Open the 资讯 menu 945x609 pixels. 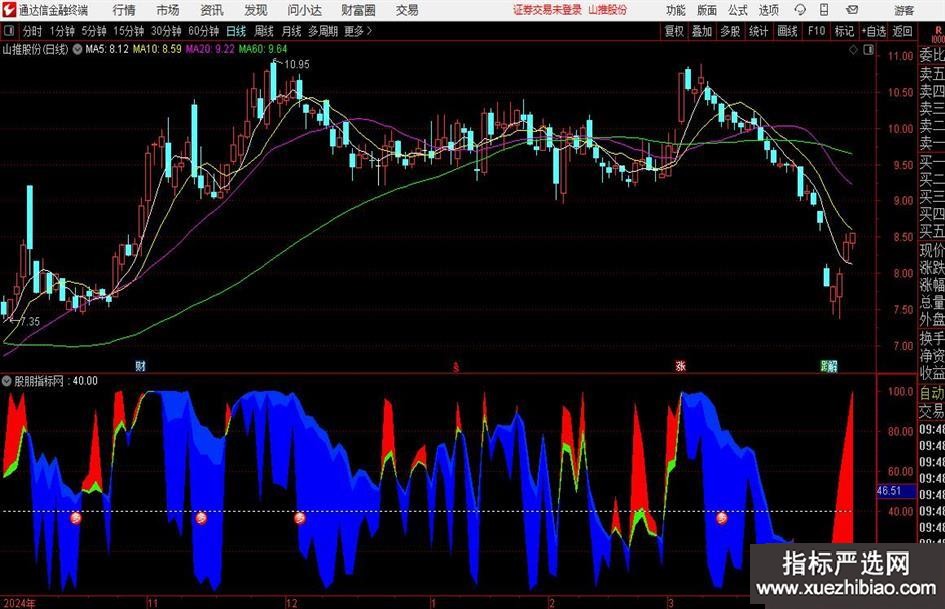212,10
